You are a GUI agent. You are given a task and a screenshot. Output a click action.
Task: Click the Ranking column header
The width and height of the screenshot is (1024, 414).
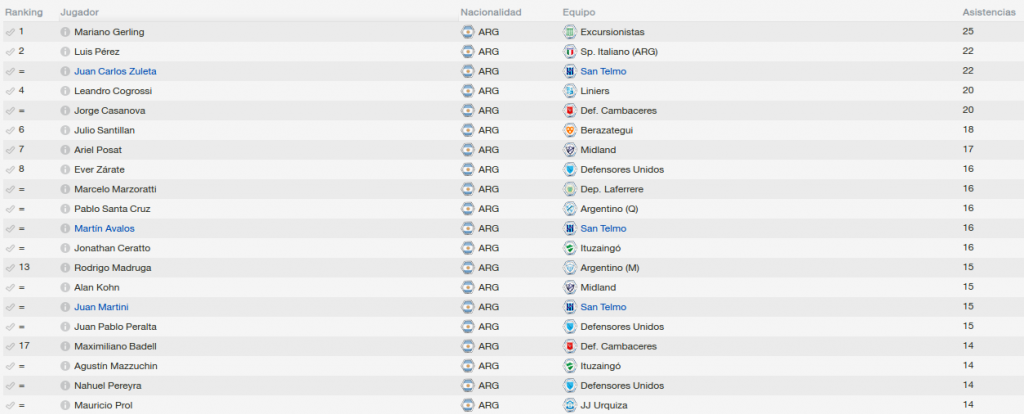pyautogui.click(x=24, y=12)
